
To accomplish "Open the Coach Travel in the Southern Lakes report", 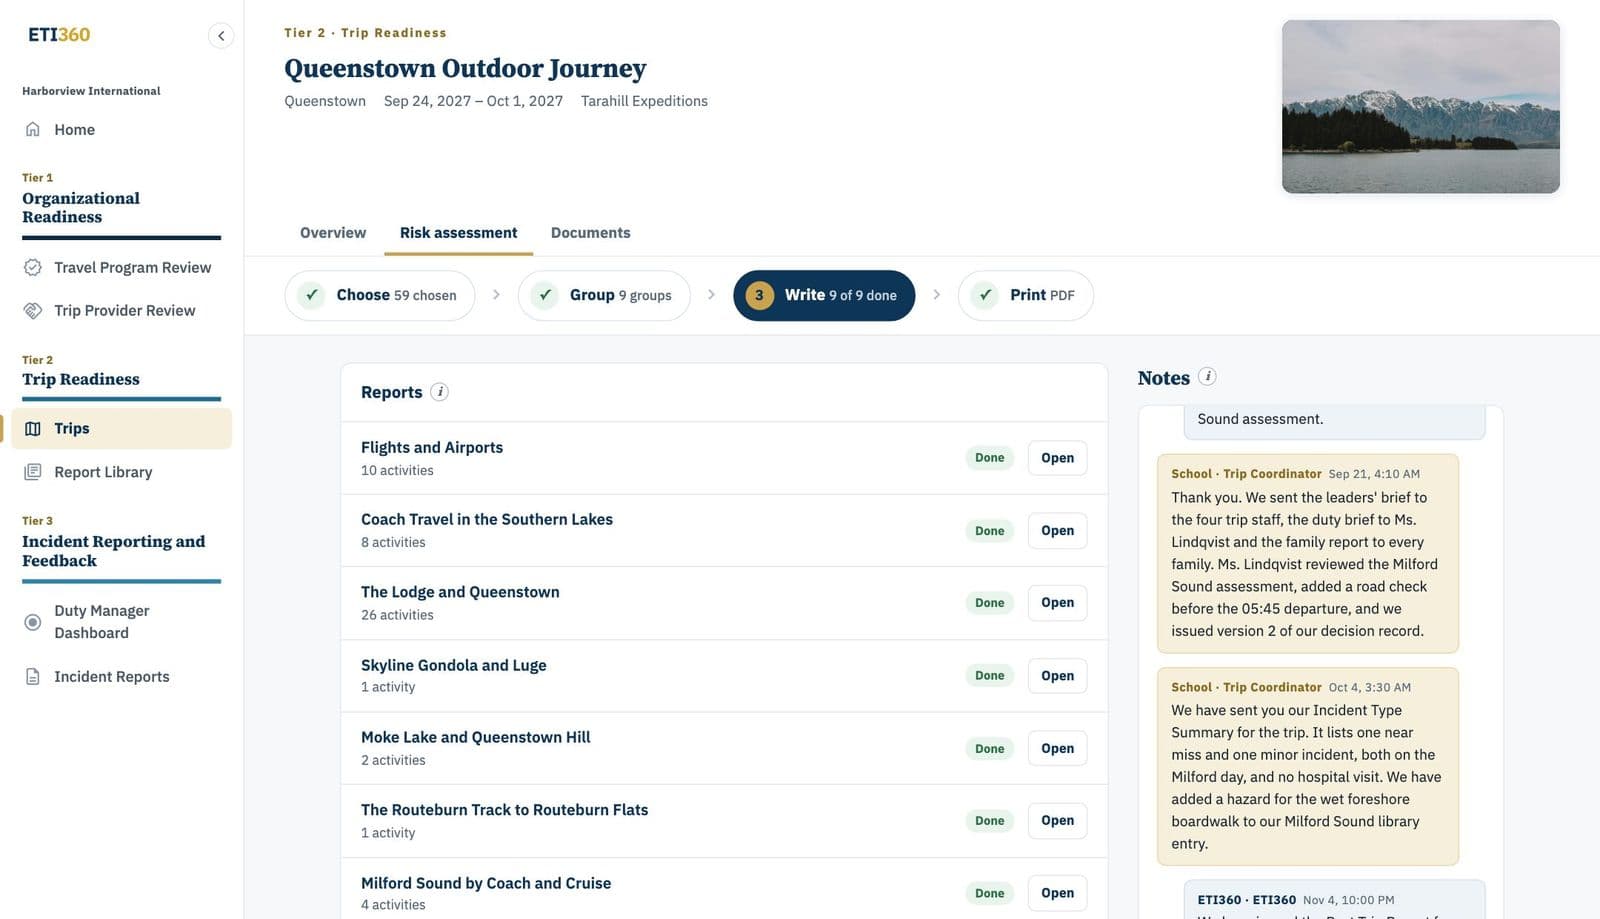I will pyautogui.click(x=1057, y=531).
